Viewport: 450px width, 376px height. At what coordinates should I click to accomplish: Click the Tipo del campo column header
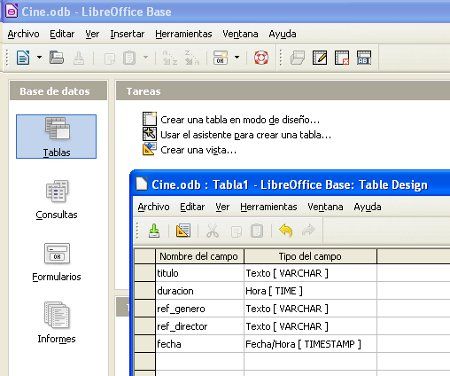pos(310,256)
